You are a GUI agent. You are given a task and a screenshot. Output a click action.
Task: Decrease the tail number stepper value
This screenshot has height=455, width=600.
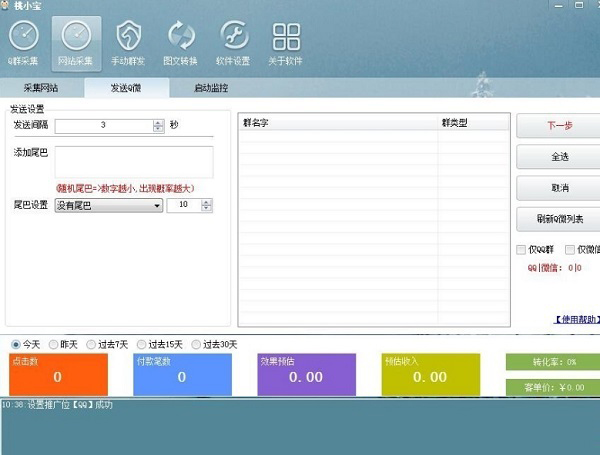(206, 209)
